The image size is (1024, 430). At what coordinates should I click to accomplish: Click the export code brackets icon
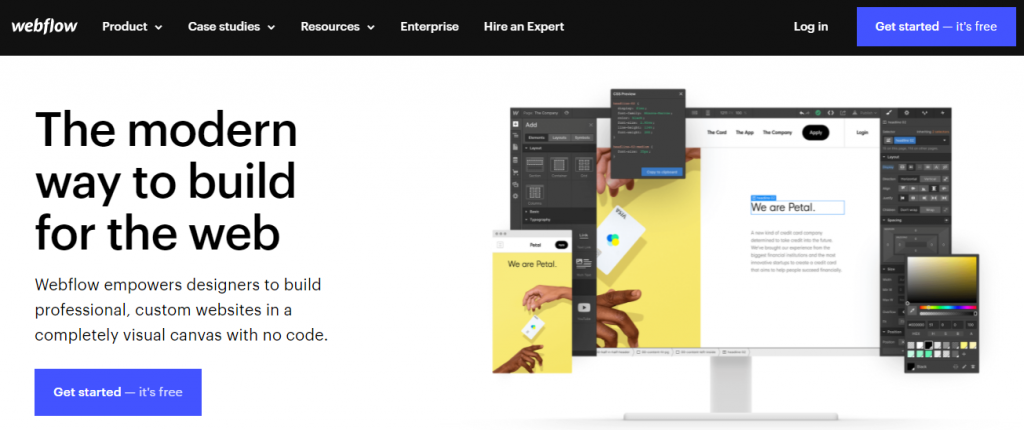831,112
